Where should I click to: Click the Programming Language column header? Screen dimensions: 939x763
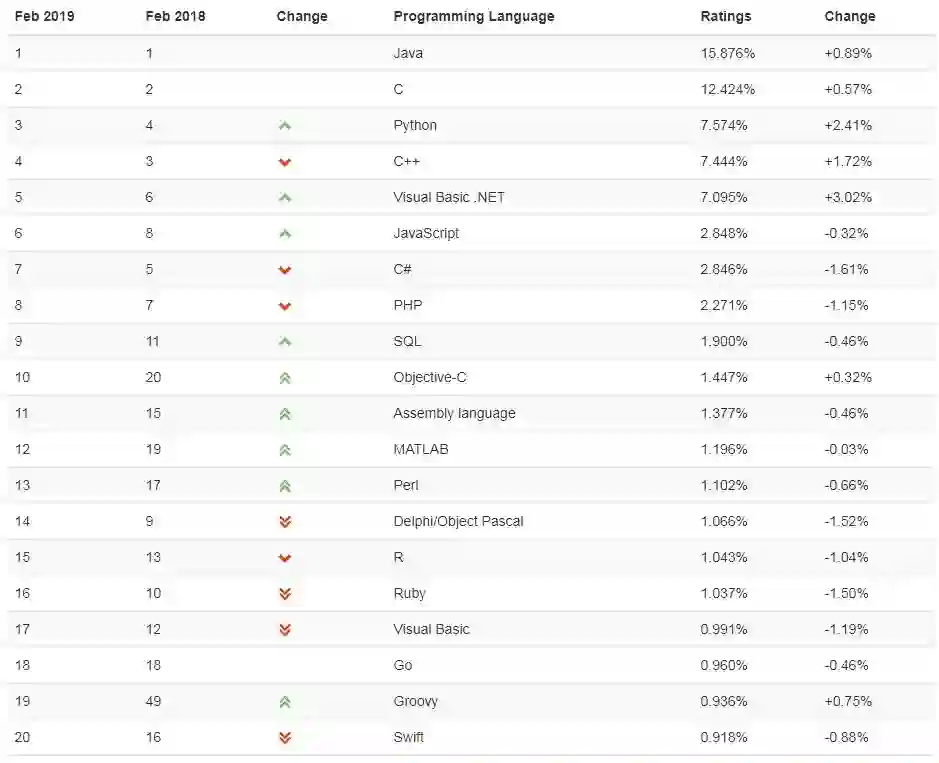click(x=473, y=16)
